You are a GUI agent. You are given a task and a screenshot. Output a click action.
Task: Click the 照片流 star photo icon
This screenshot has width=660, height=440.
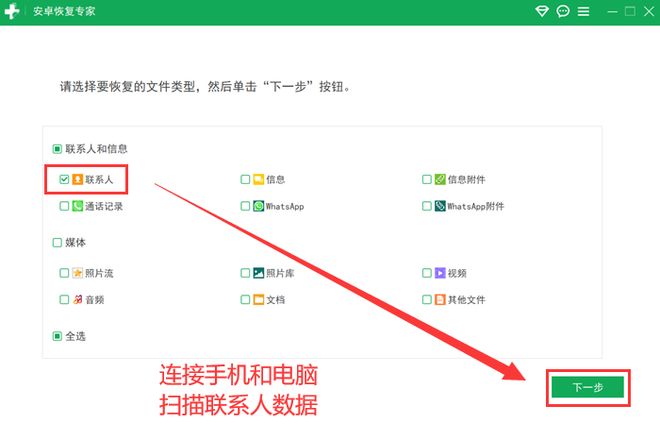77,273
